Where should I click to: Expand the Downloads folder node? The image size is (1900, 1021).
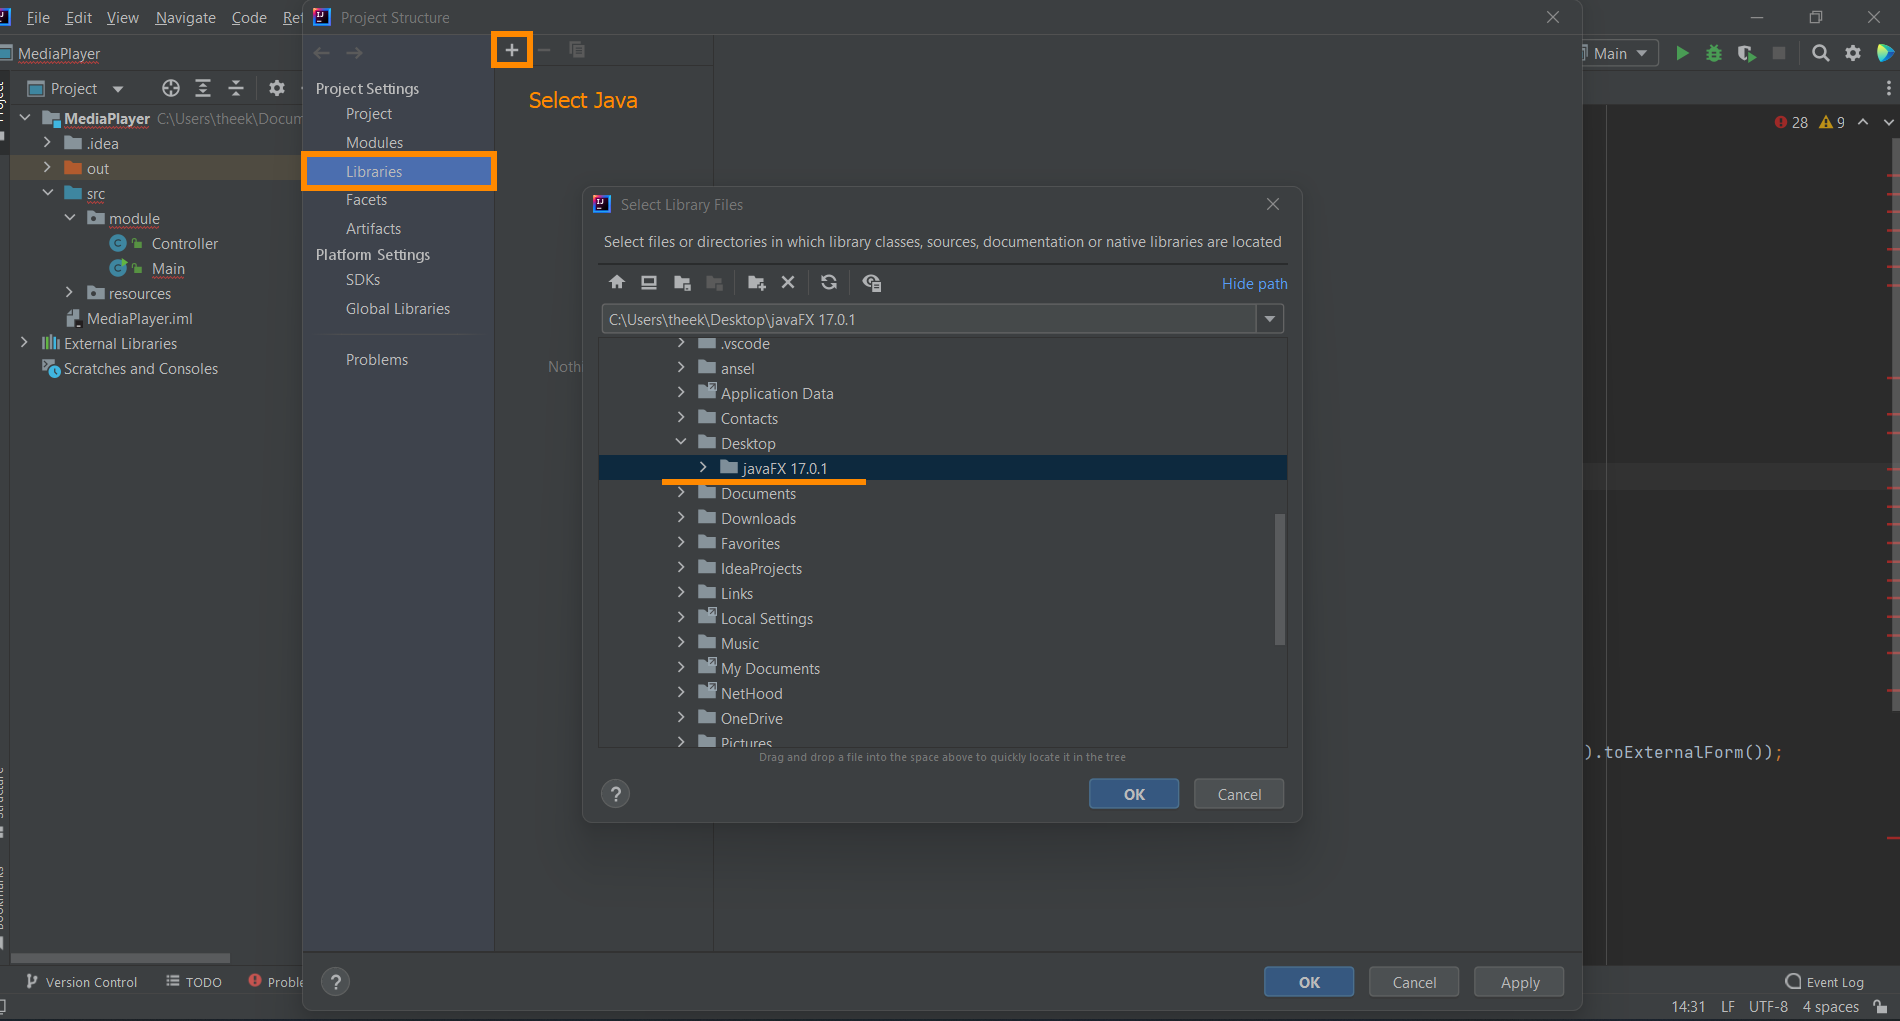coord(681,517)
